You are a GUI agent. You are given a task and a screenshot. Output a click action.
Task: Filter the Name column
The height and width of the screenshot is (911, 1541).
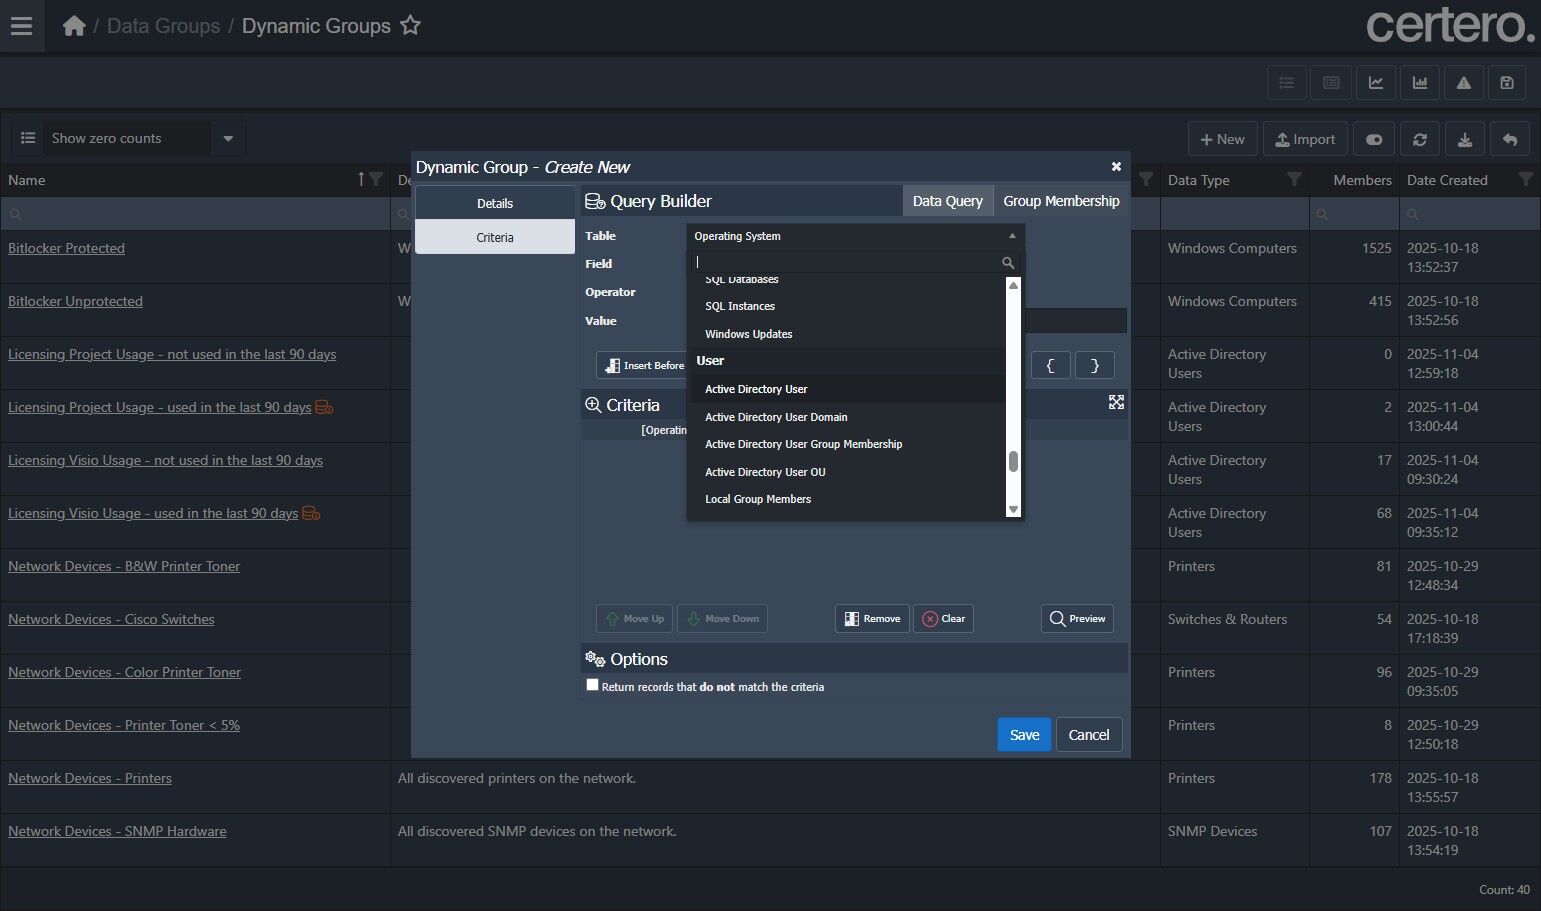[376, 180]
